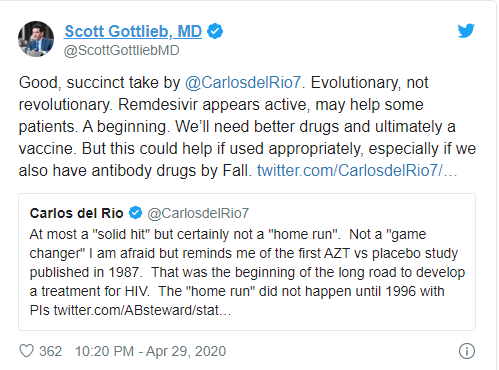Like the tweet with the heart icon

tap(26, 351)
